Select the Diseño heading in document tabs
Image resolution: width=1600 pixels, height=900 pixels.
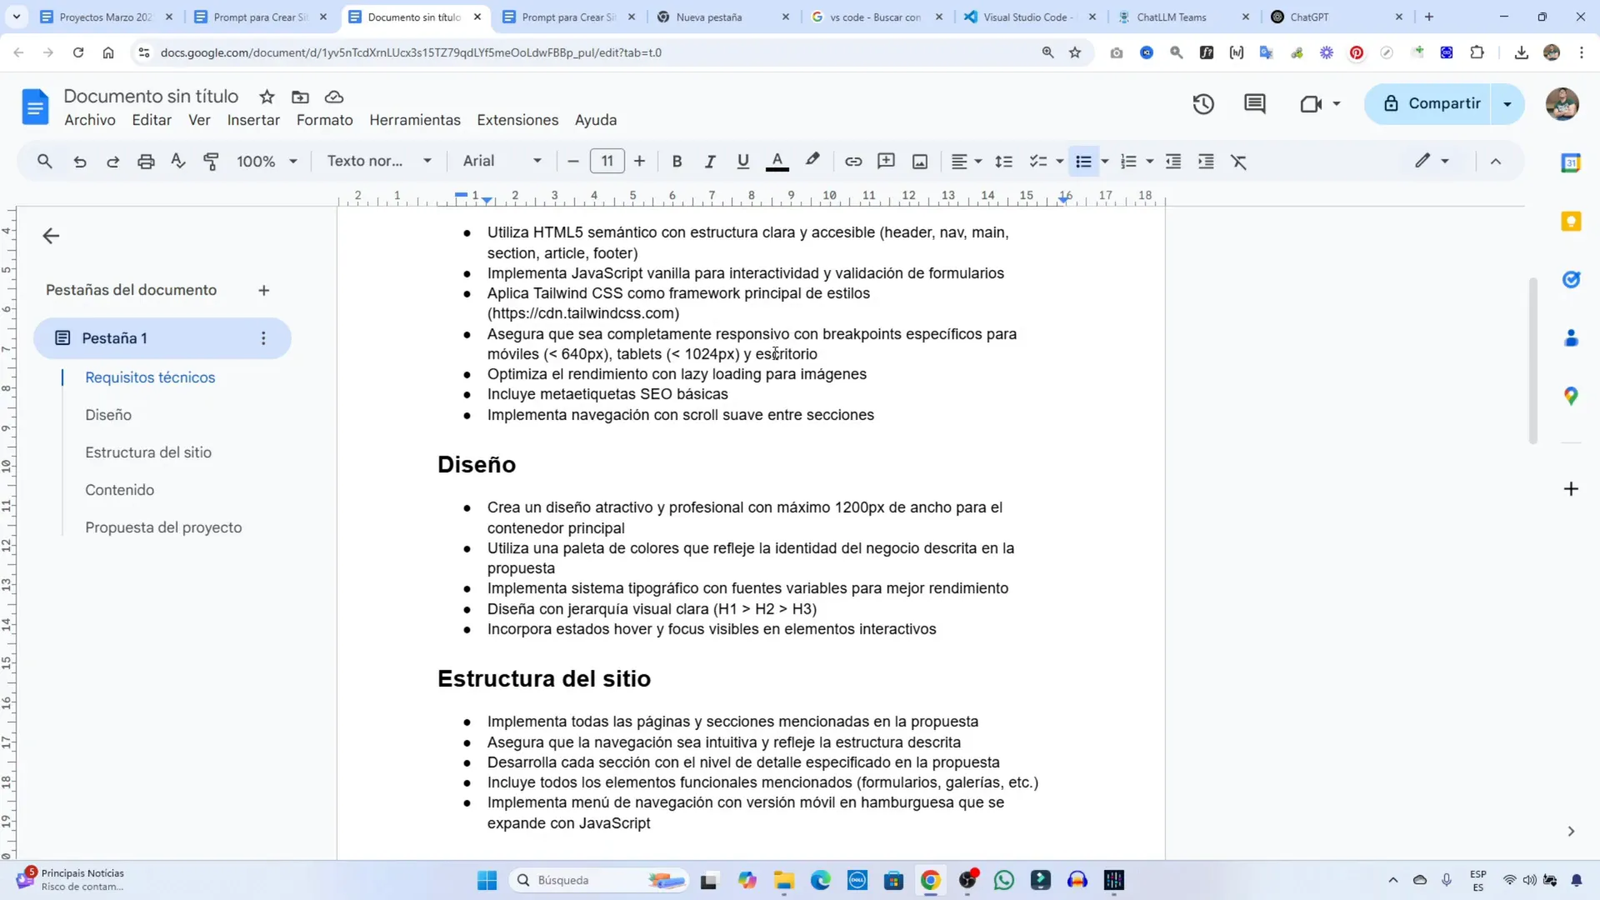[x=110, y=414]
